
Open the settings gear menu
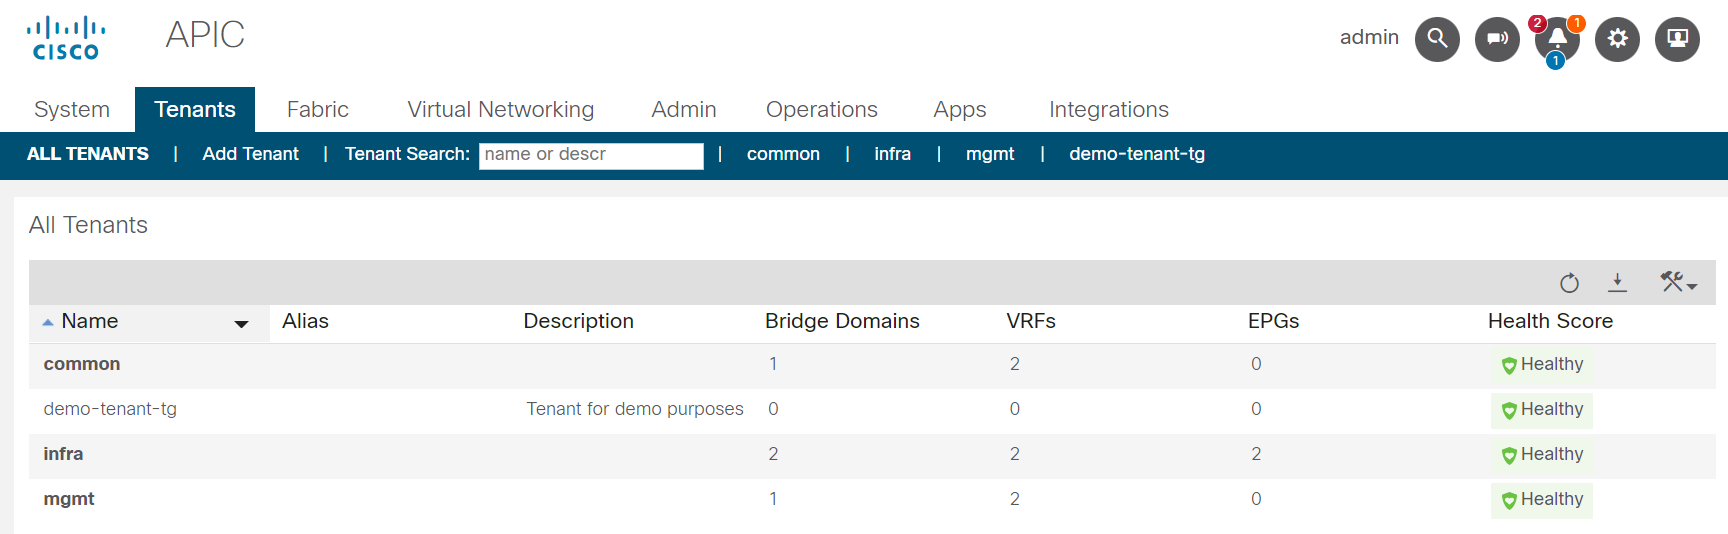click(1617, 40)
